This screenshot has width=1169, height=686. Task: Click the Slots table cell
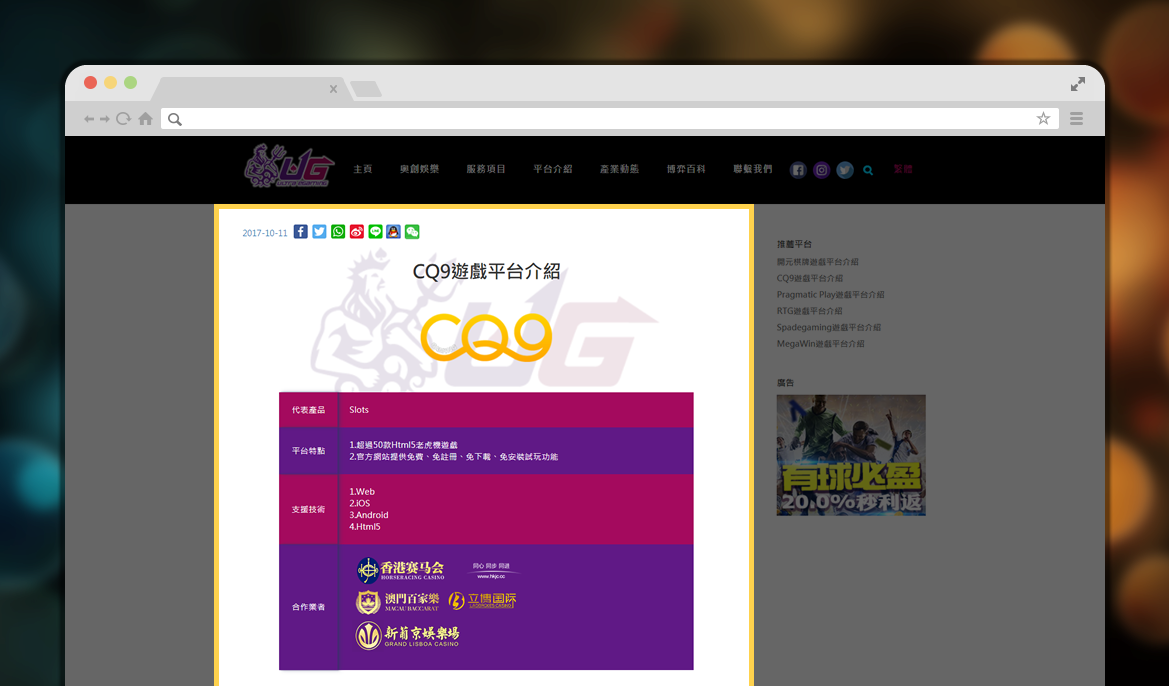coord(359,410)
